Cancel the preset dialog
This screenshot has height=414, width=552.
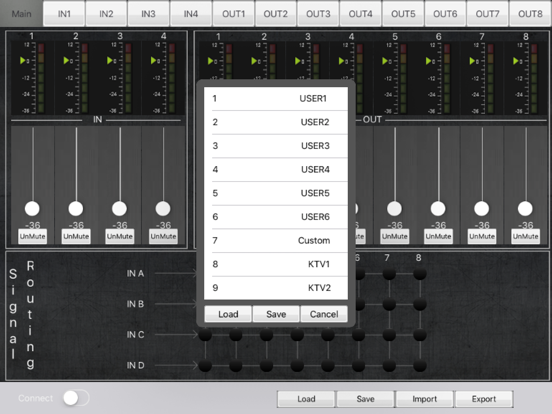coord(324,314)
